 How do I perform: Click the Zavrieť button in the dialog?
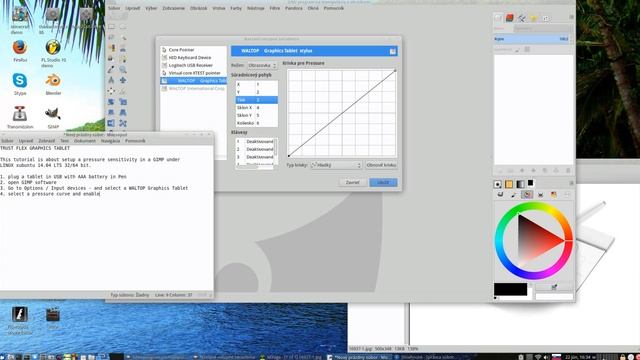click(352, 182)
